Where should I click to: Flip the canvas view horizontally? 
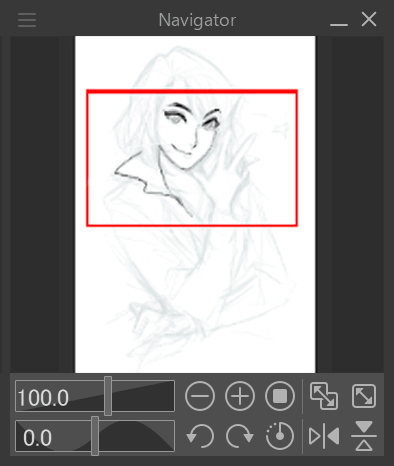(x=324, y=436)
